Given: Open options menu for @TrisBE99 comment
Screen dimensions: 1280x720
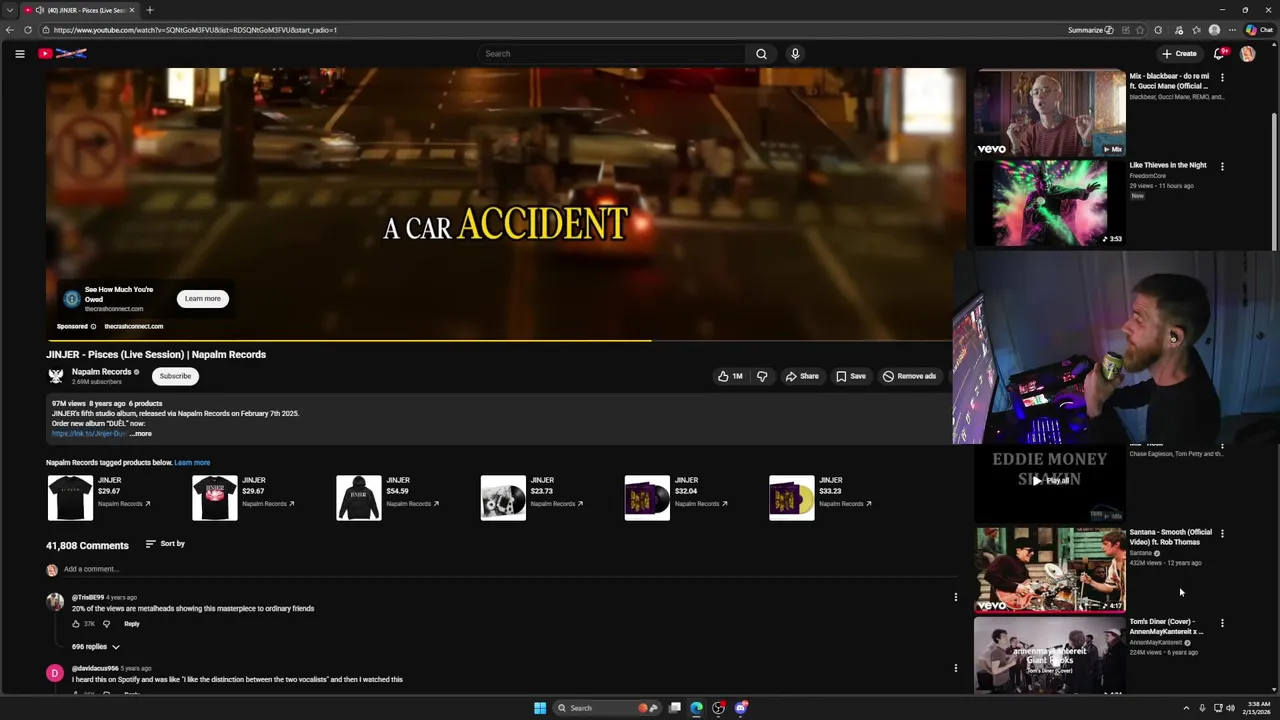Looking at the screenshot, I should coord(955,598).
